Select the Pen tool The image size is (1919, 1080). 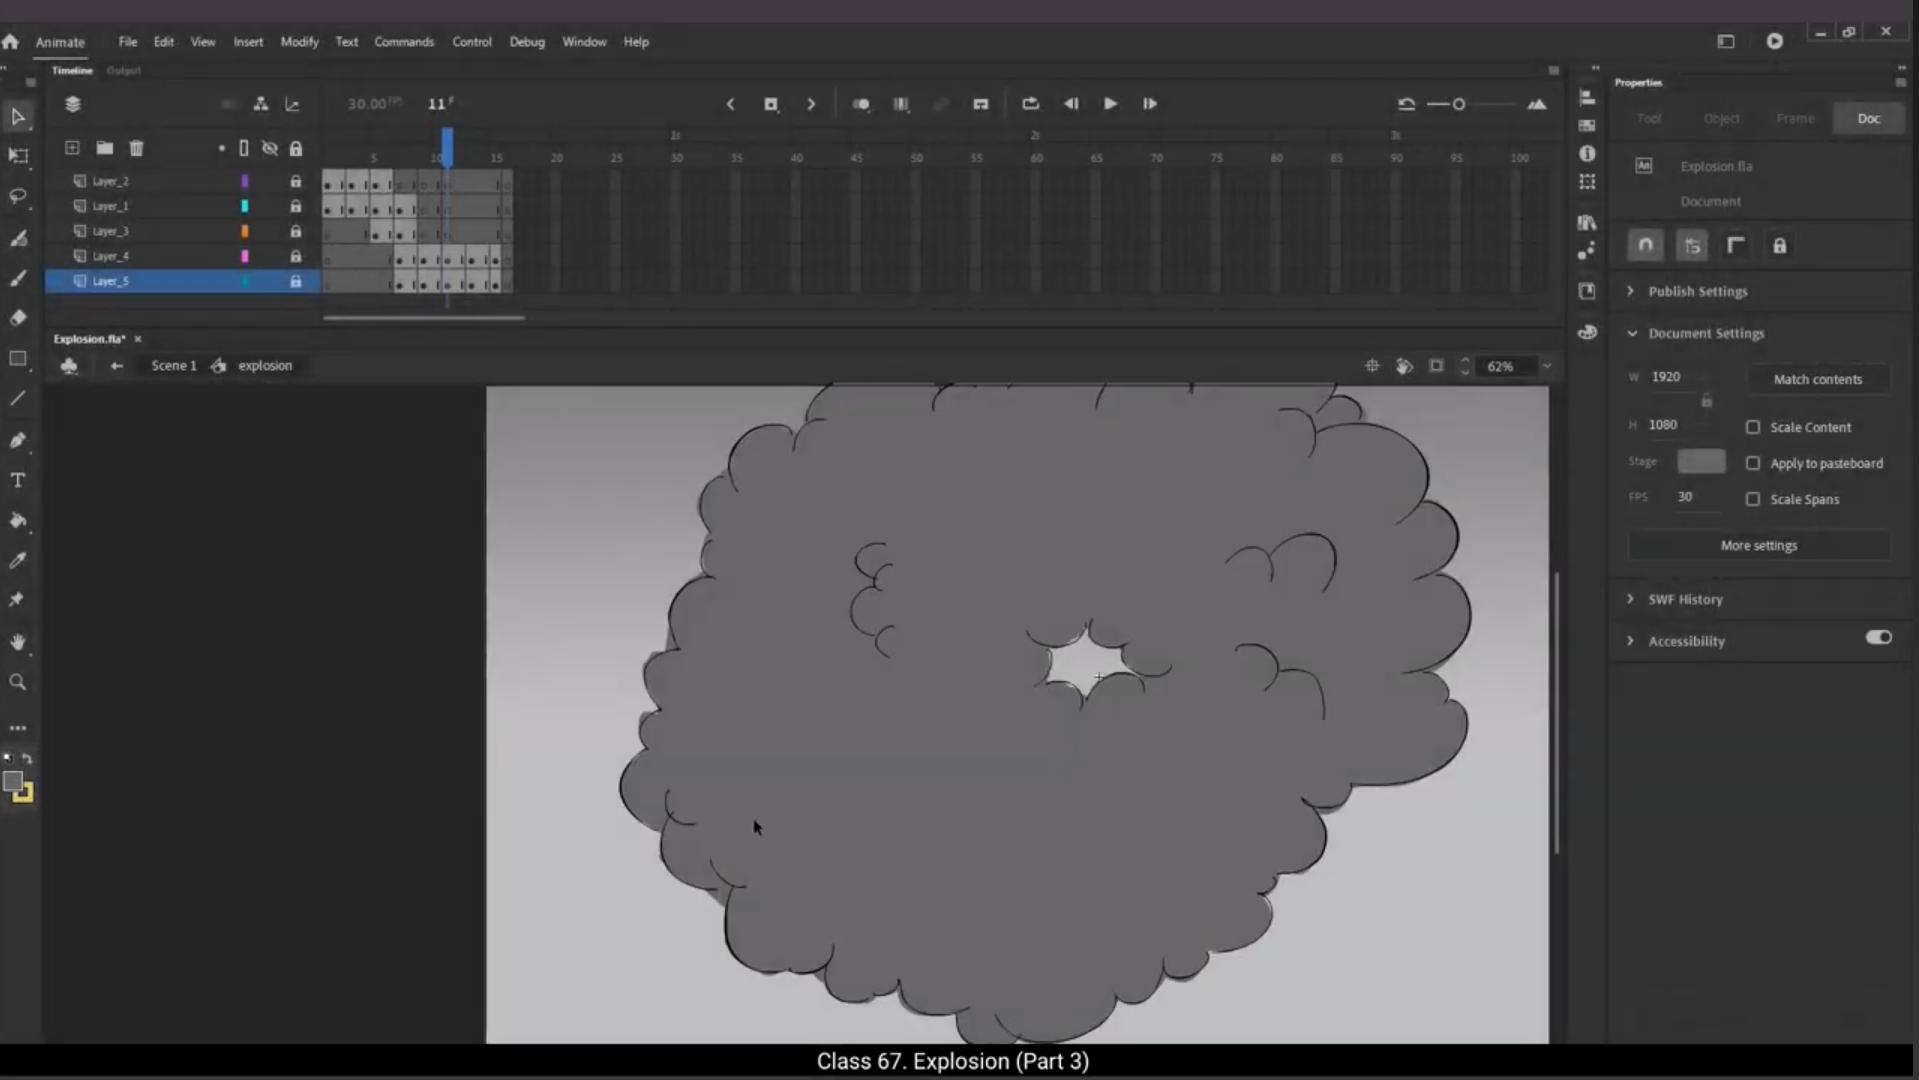click(18, 440)
